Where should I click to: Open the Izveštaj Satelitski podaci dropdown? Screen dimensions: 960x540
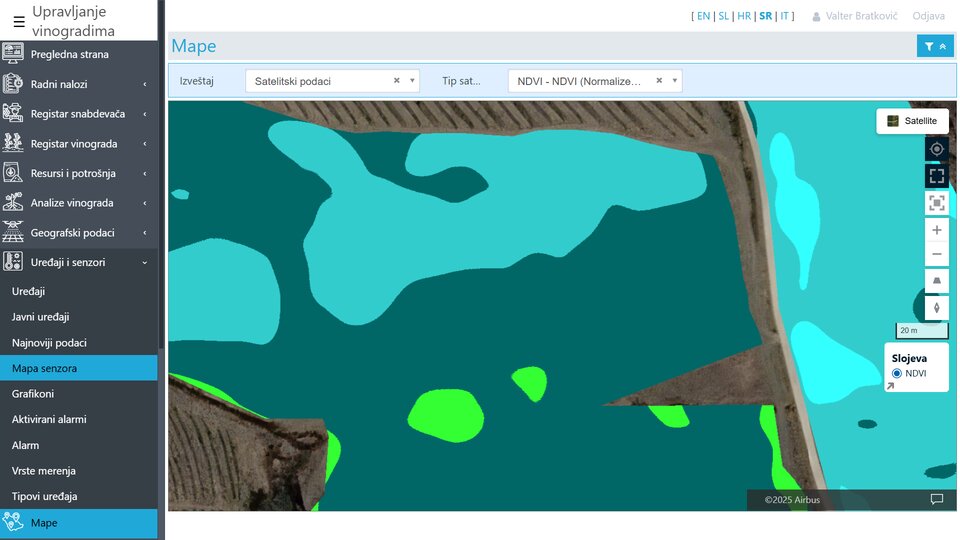point(320,81)
